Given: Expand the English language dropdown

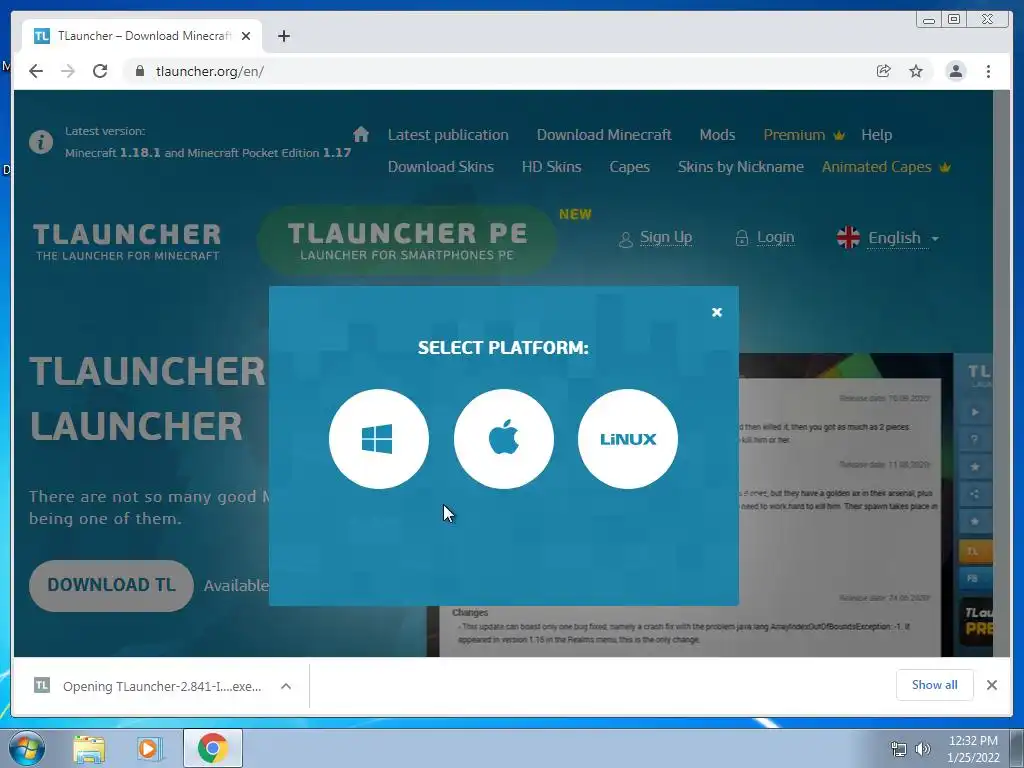Looking at the screenshot, I should pos(903,238).
